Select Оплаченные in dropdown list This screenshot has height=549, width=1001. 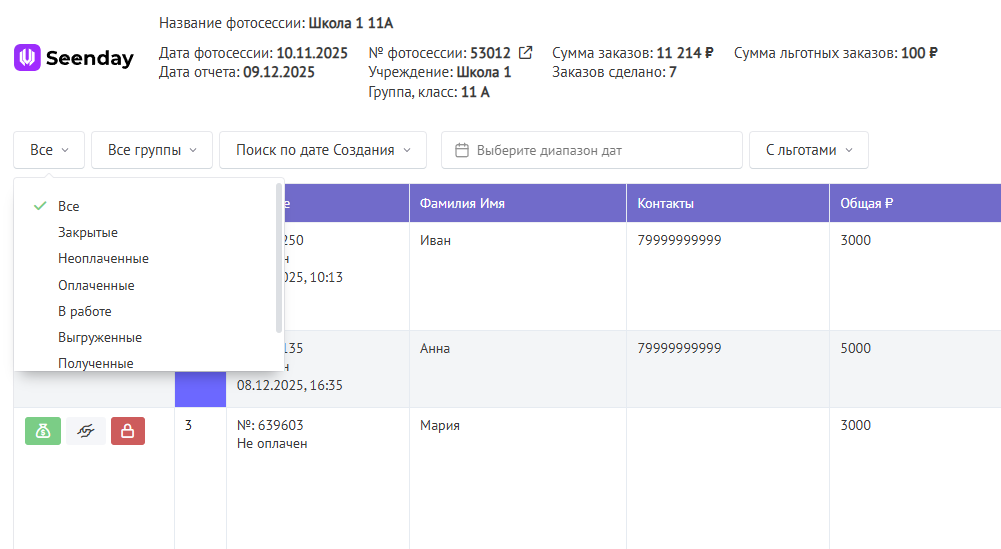(96, 285)
